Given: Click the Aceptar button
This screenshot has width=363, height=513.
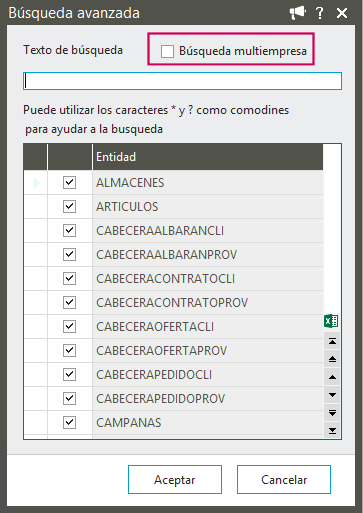Looking at the screenshot, I should (175, 480).
